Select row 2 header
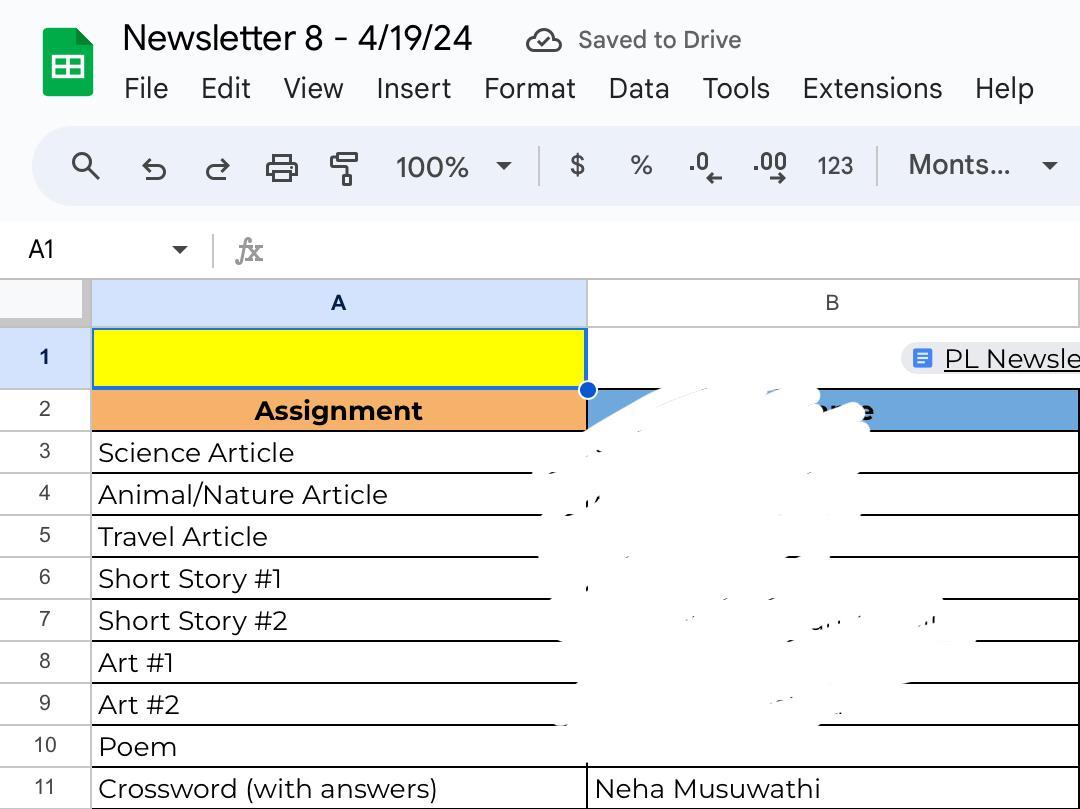This screenshot has width=1080, height=809. (x=45, y=409)
